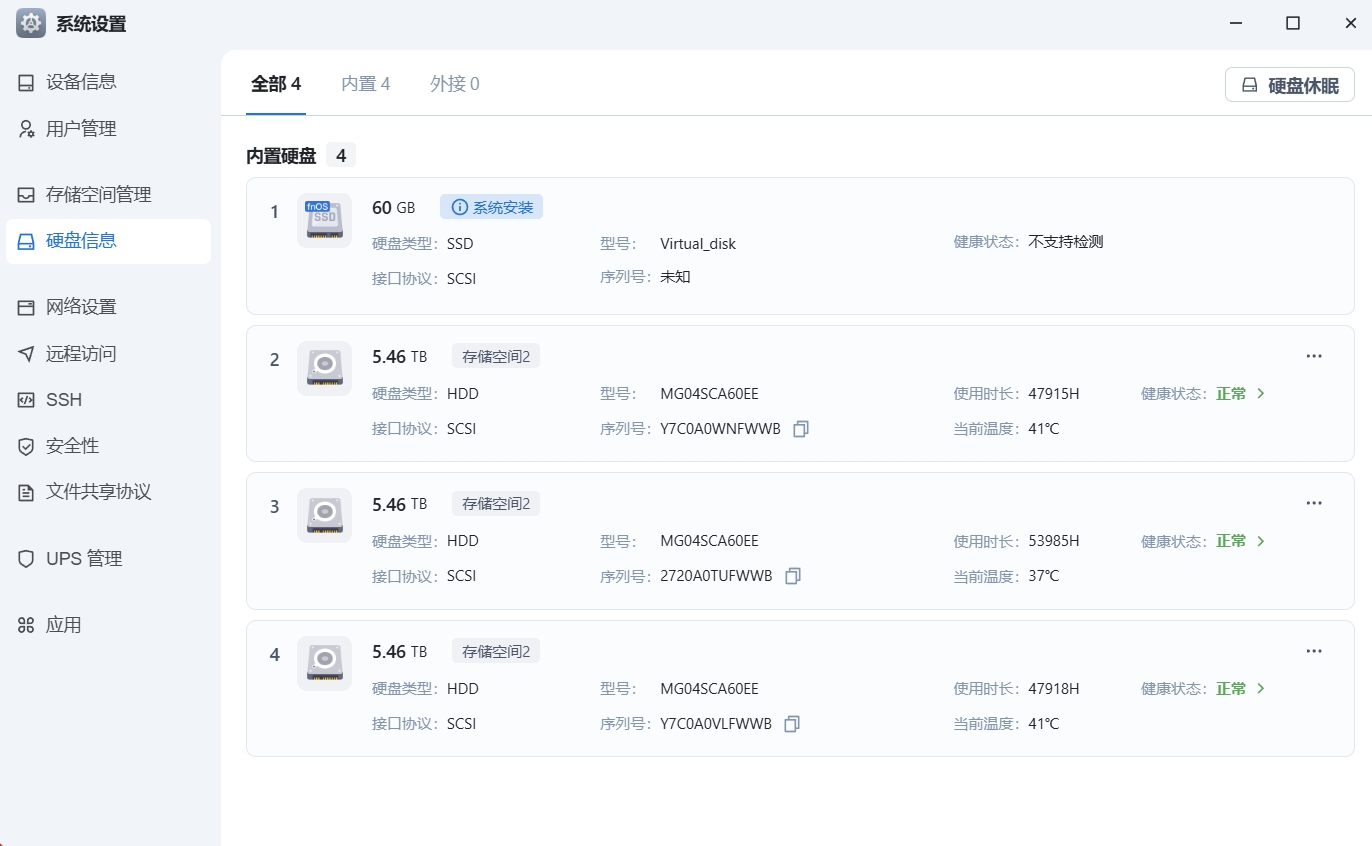Open 文件共享协议 settings

click(108, 492)
